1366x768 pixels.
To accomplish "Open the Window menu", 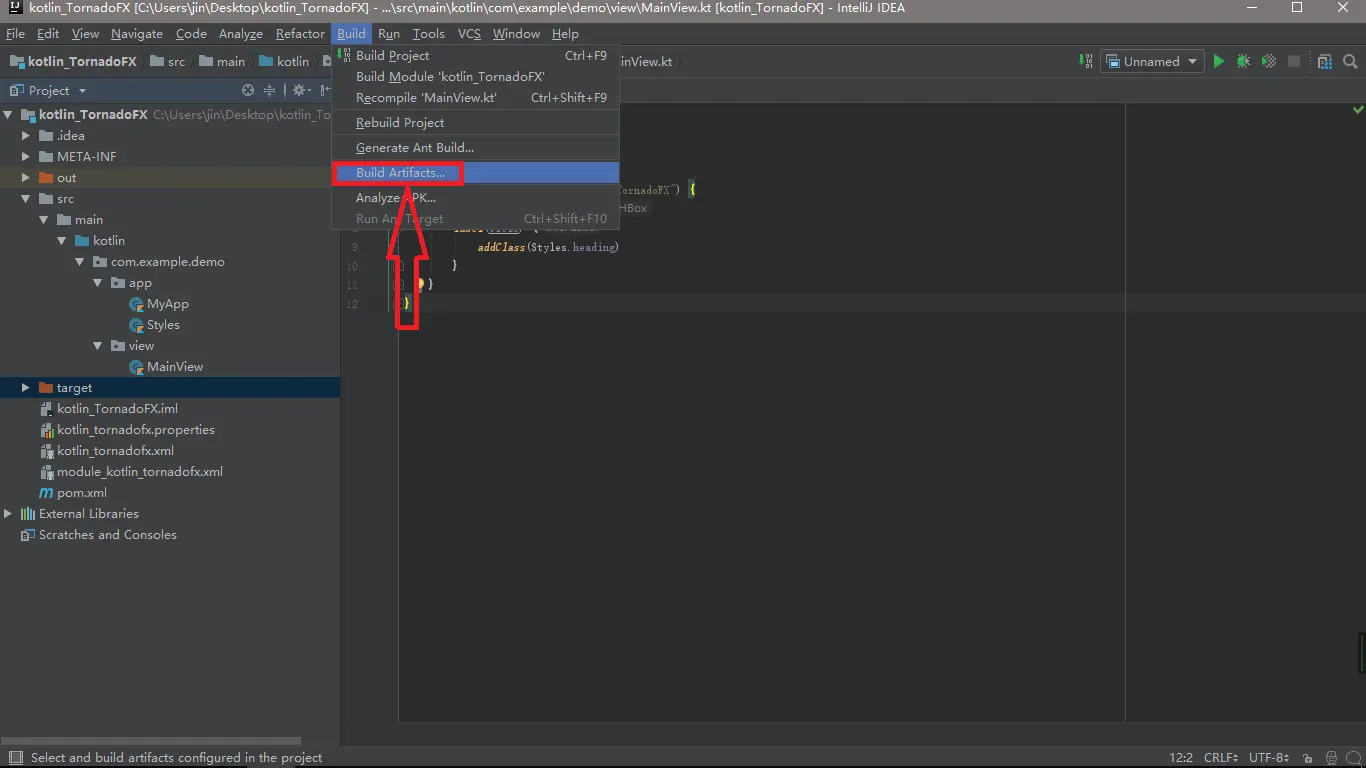I will (516, 34).
